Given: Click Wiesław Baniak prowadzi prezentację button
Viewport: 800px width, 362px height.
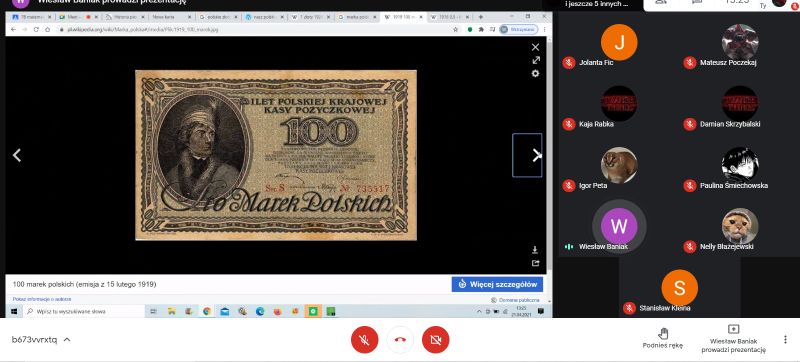Looking at the screenshot, I should (x=733, y=339).
